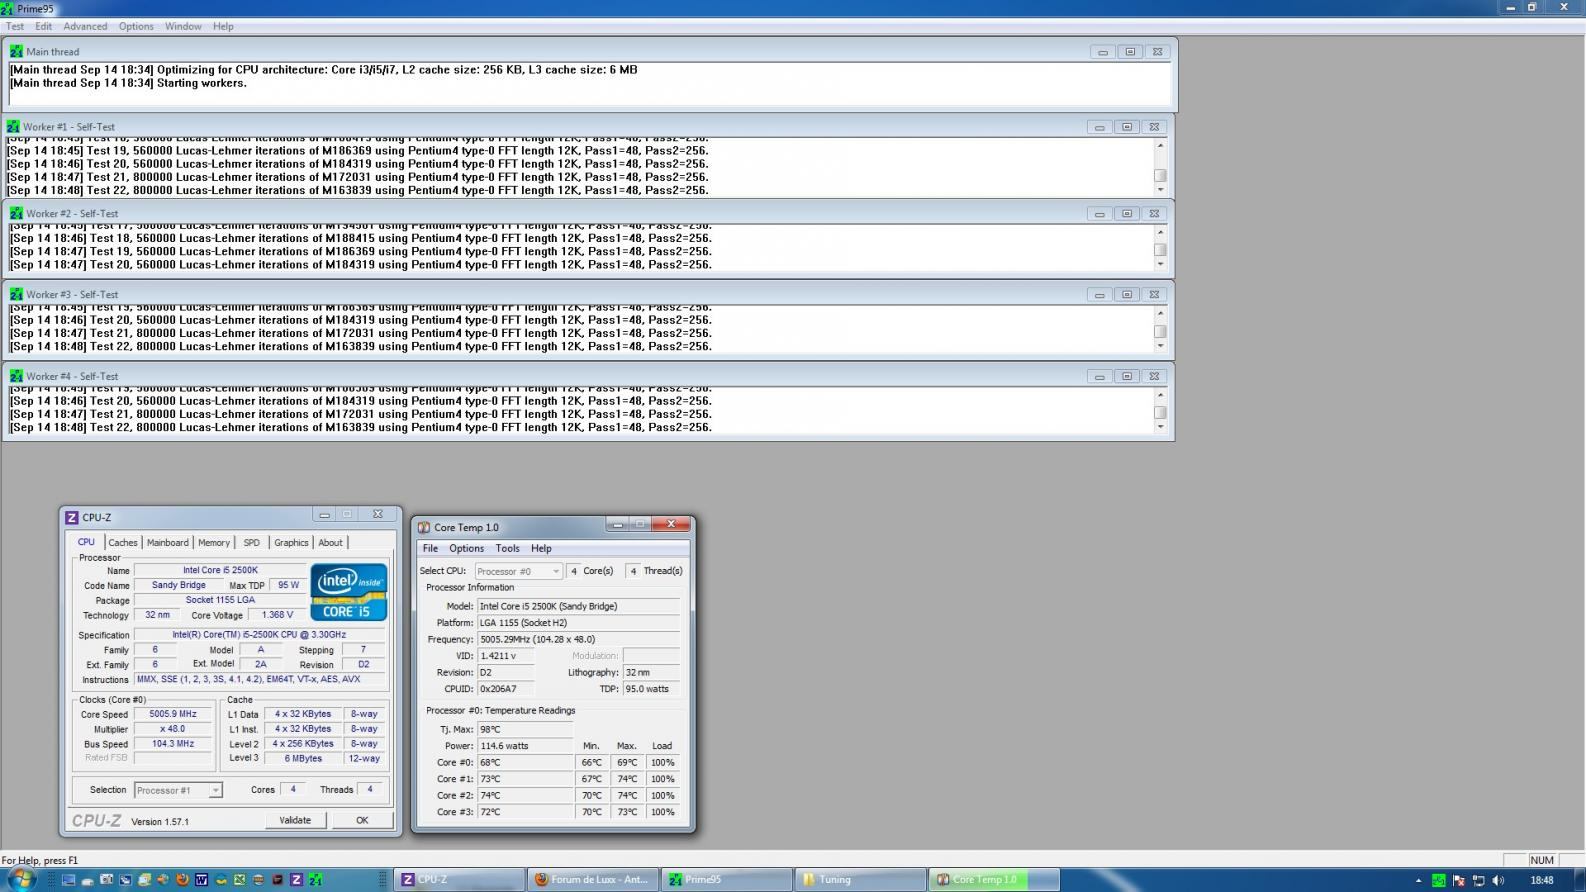Open Prime95 Edit menu

pyautogui.click(x=44, y=26)
